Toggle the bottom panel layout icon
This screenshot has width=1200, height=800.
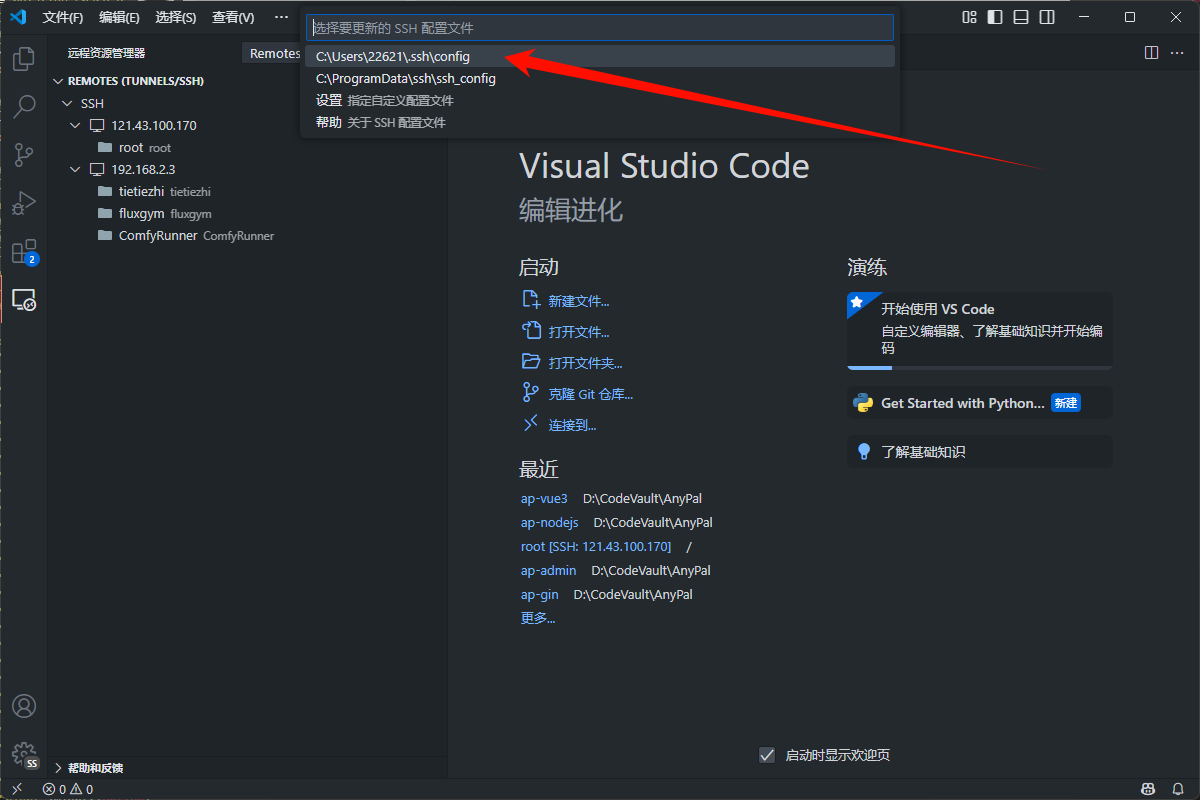tap(1021, 17)
